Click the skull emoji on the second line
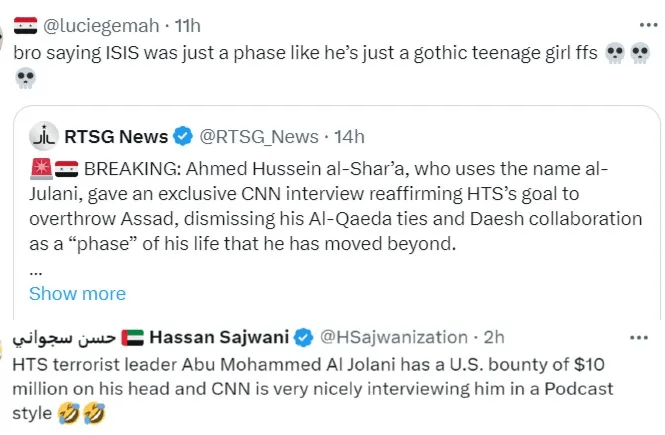This screenshot has width=665, height=435. pos(25,78)
